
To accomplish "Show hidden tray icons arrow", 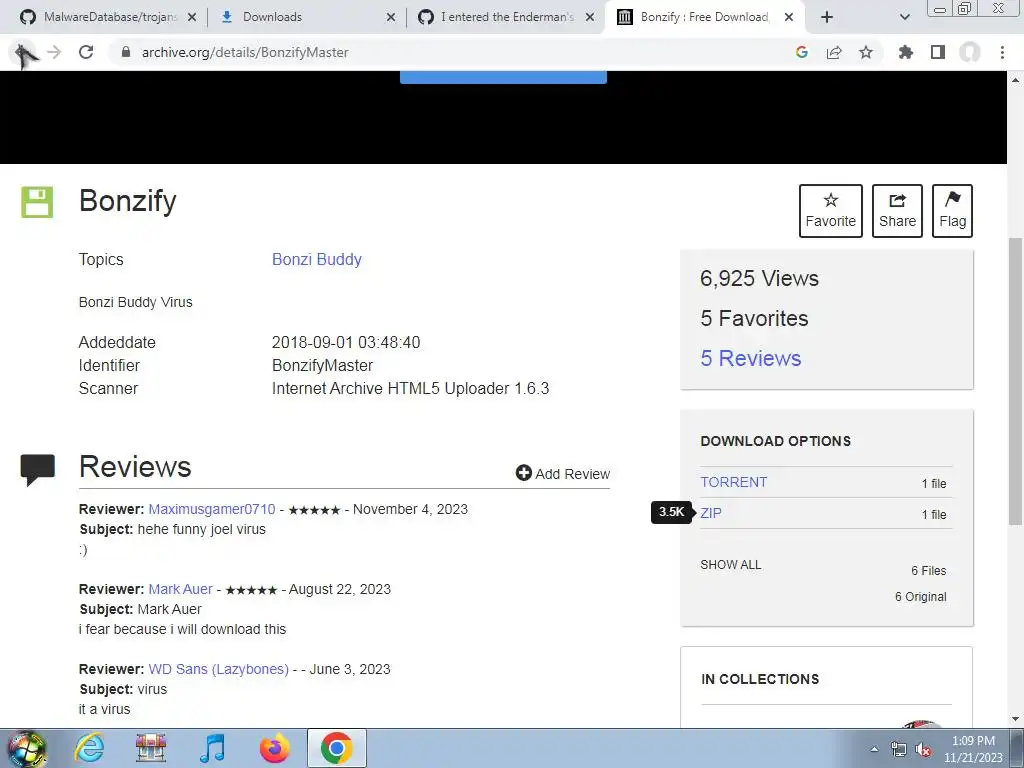I will 874,749.
